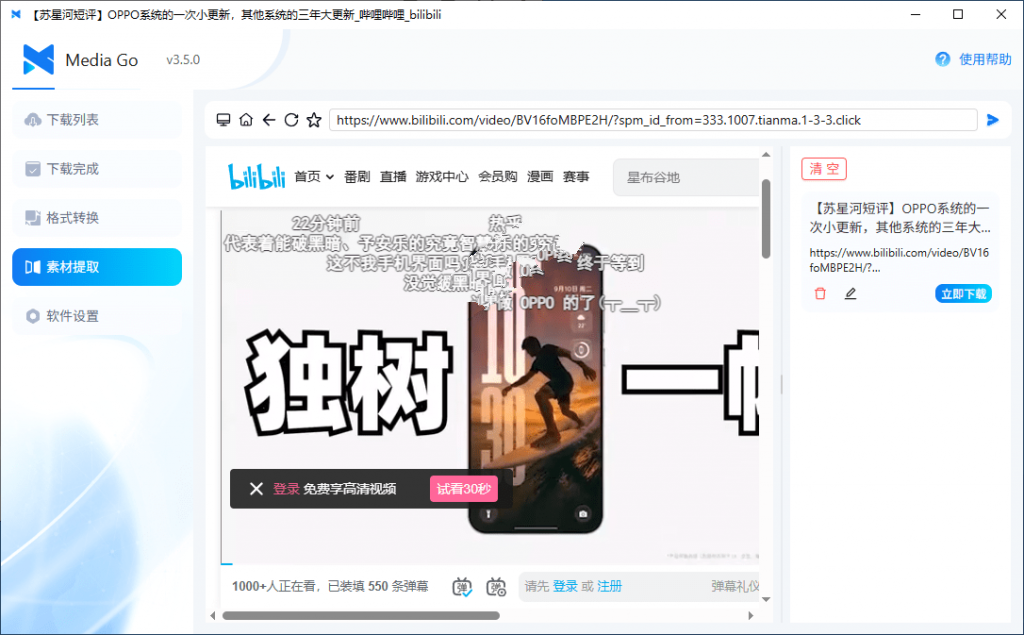Switch to 格式转换 sidebar tab
Image resolution: width=1024 pixels, height=635 pixels.
click(97, 218)
